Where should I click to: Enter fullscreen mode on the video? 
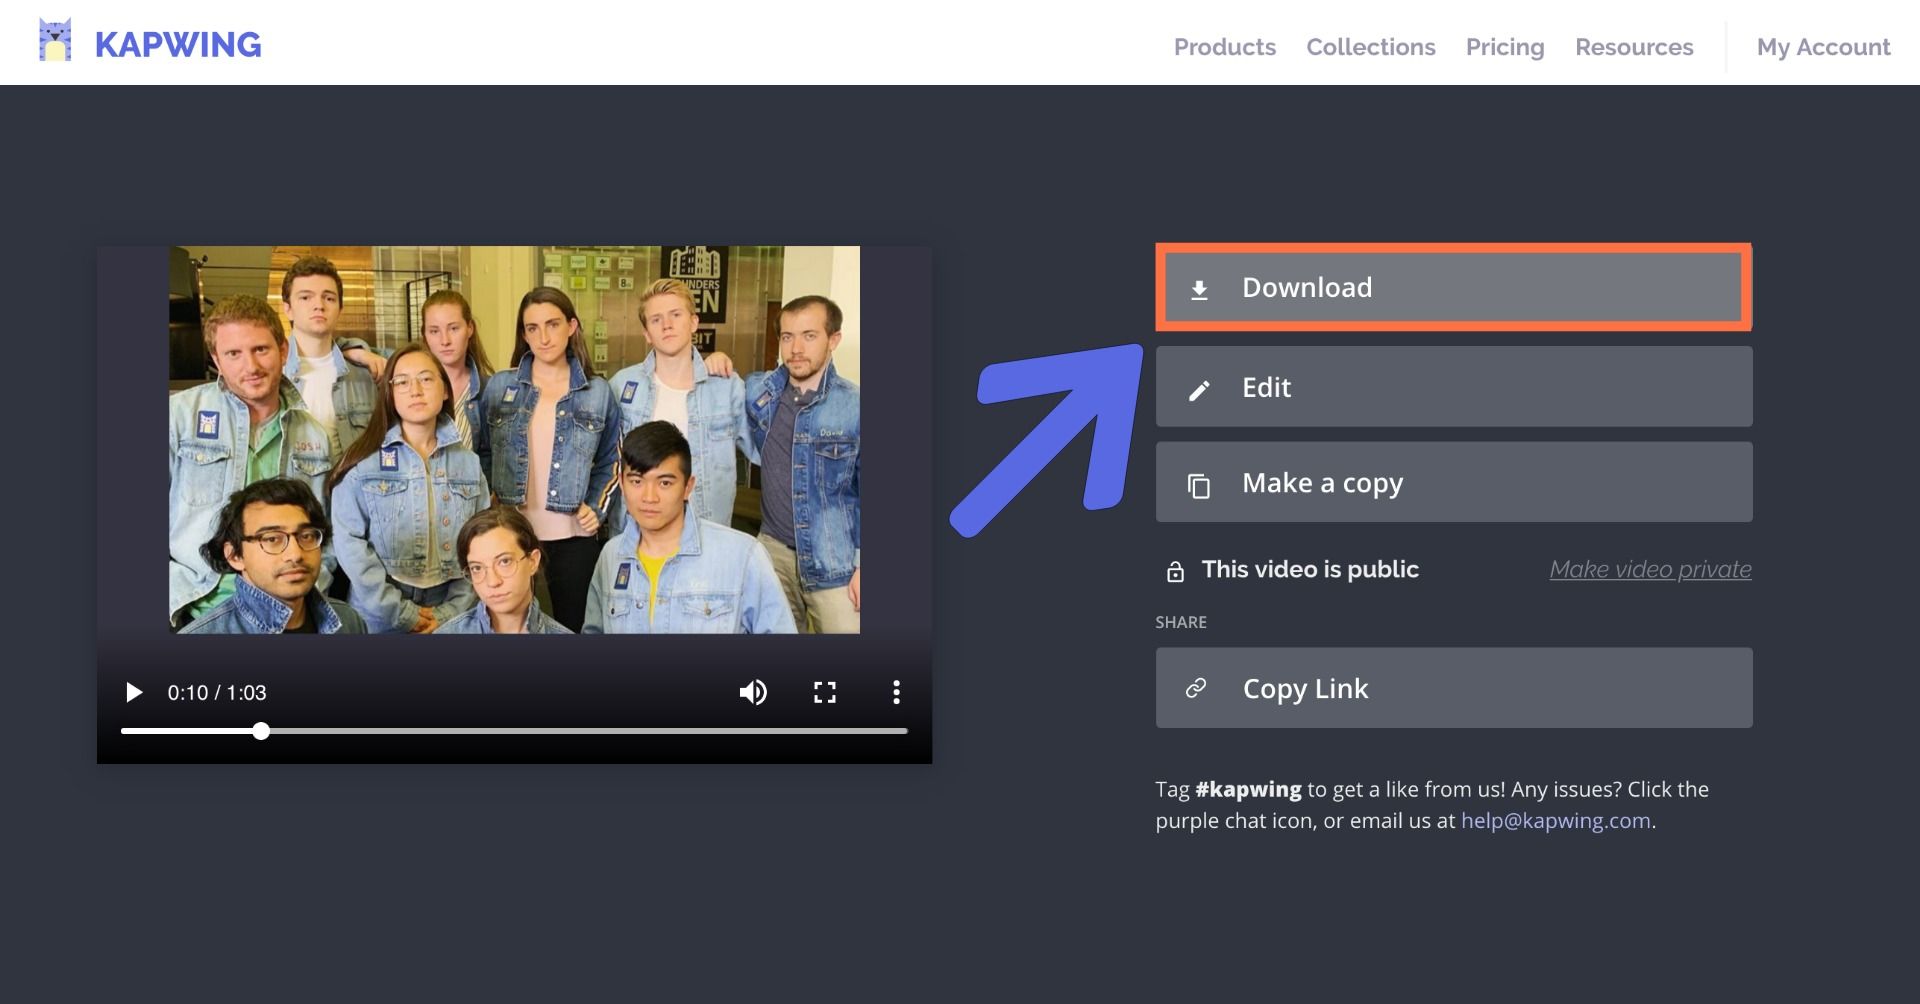(x=824, y=692)
